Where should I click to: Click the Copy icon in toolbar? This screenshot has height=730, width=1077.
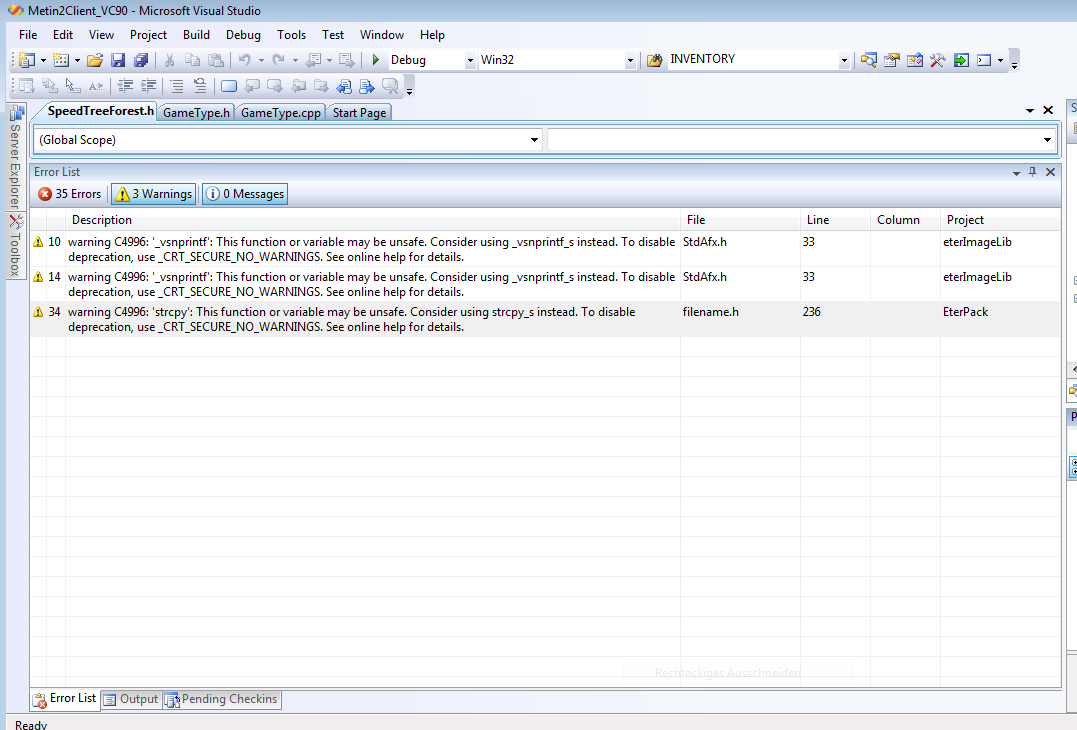pyautogui.click(x=192, y=60)
